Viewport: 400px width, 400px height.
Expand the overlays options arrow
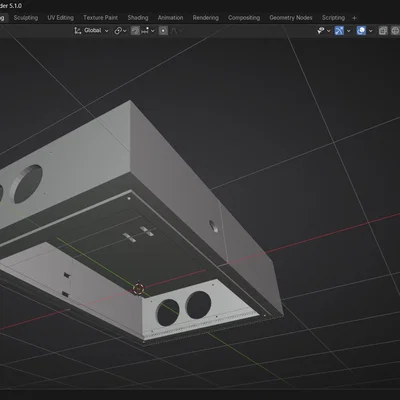pos(370,31)
